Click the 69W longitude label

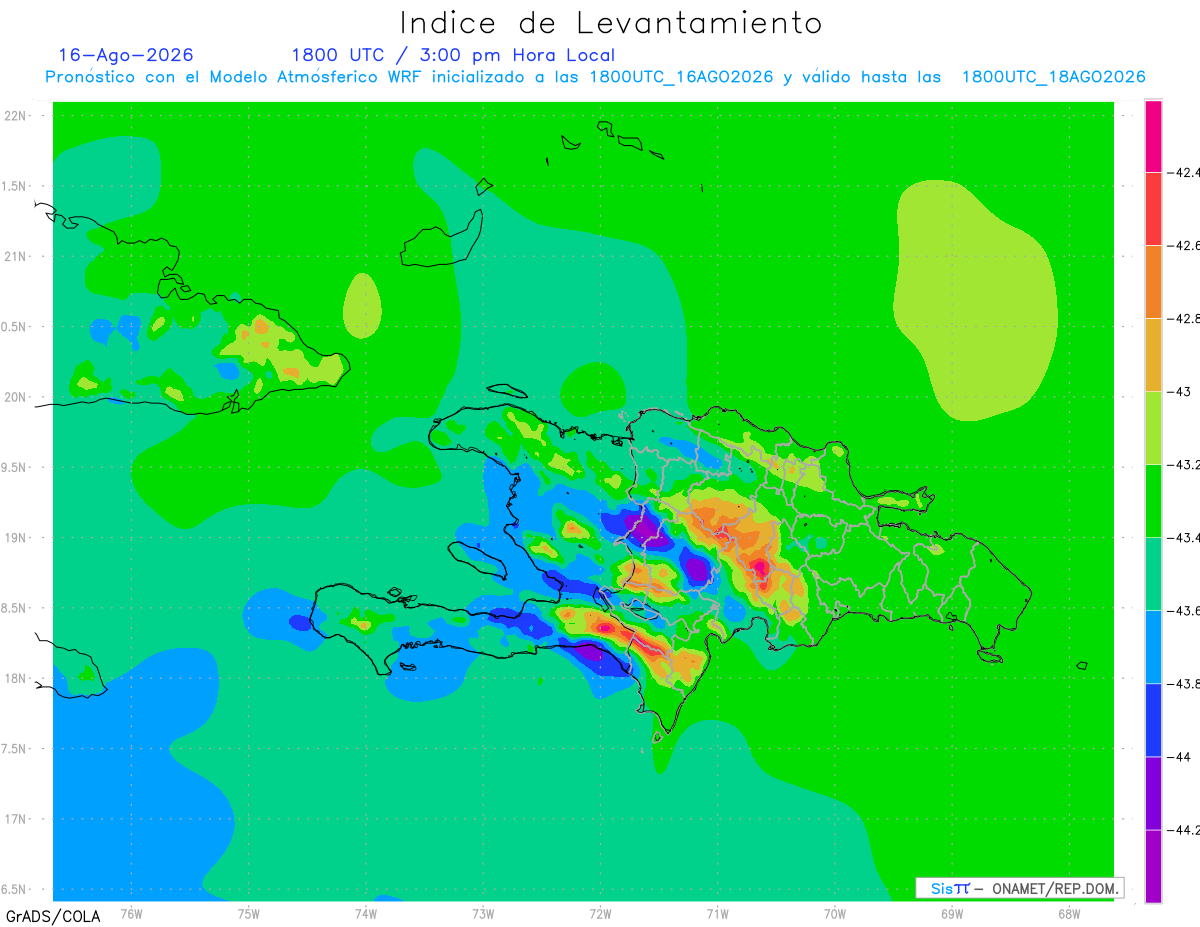(x=952, y=913)
